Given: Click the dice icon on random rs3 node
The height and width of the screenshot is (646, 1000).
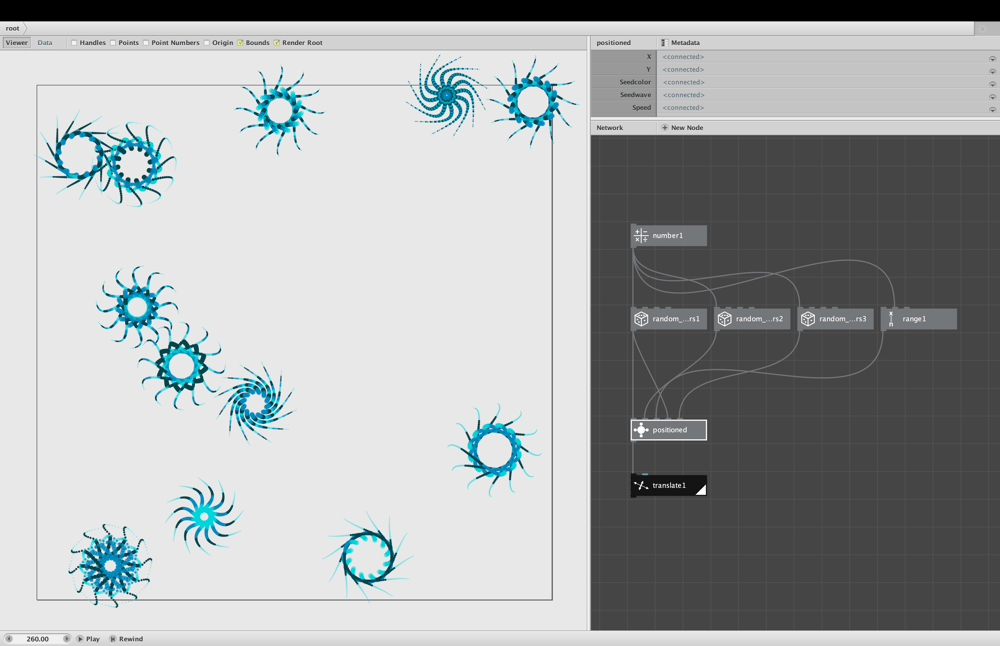Looking at the screenshot, I should coord(808,319).
